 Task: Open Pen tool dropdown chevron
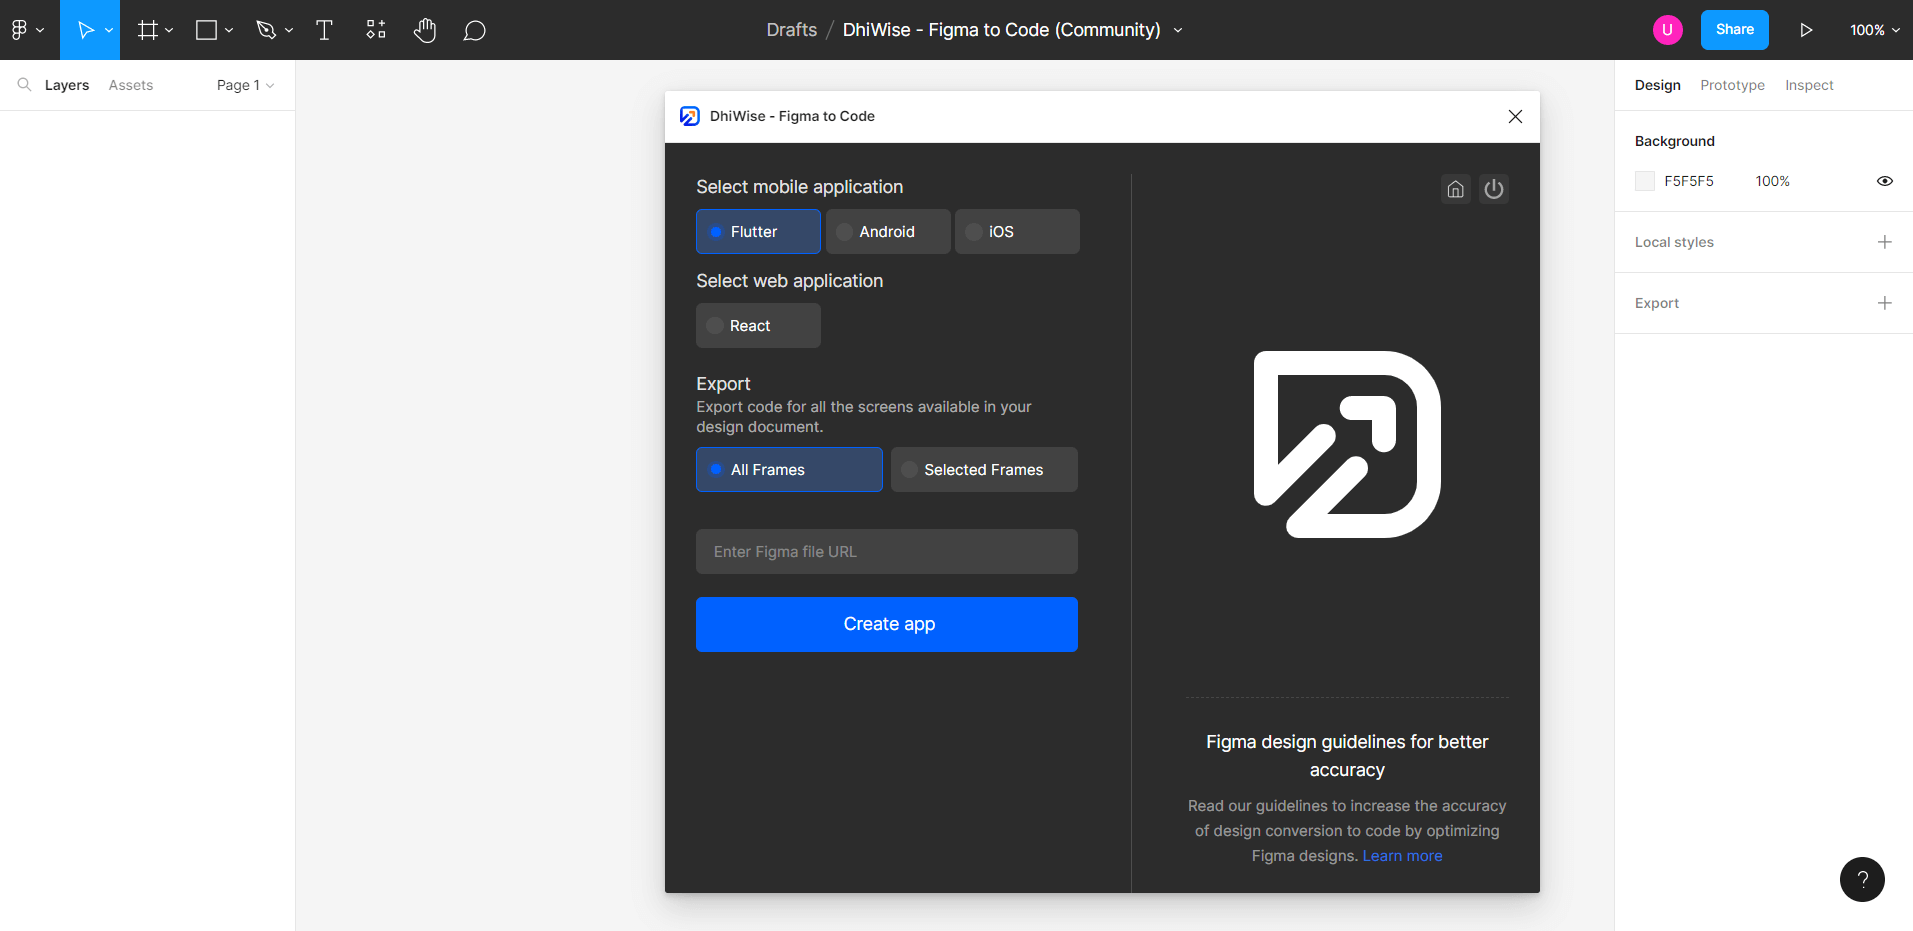[x=289, y=31]
